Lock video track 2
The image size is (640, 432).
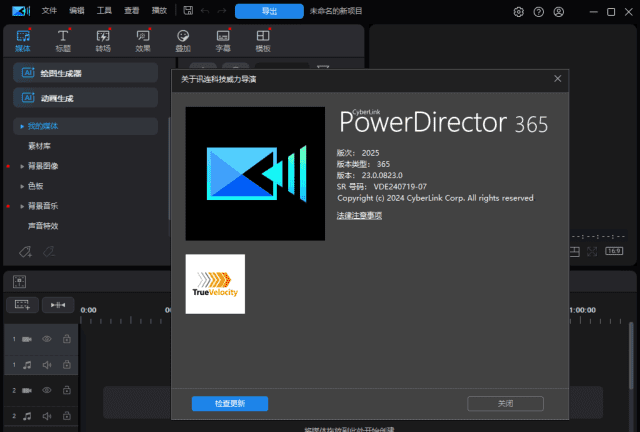pyautogui.click(x=67, y=390)
